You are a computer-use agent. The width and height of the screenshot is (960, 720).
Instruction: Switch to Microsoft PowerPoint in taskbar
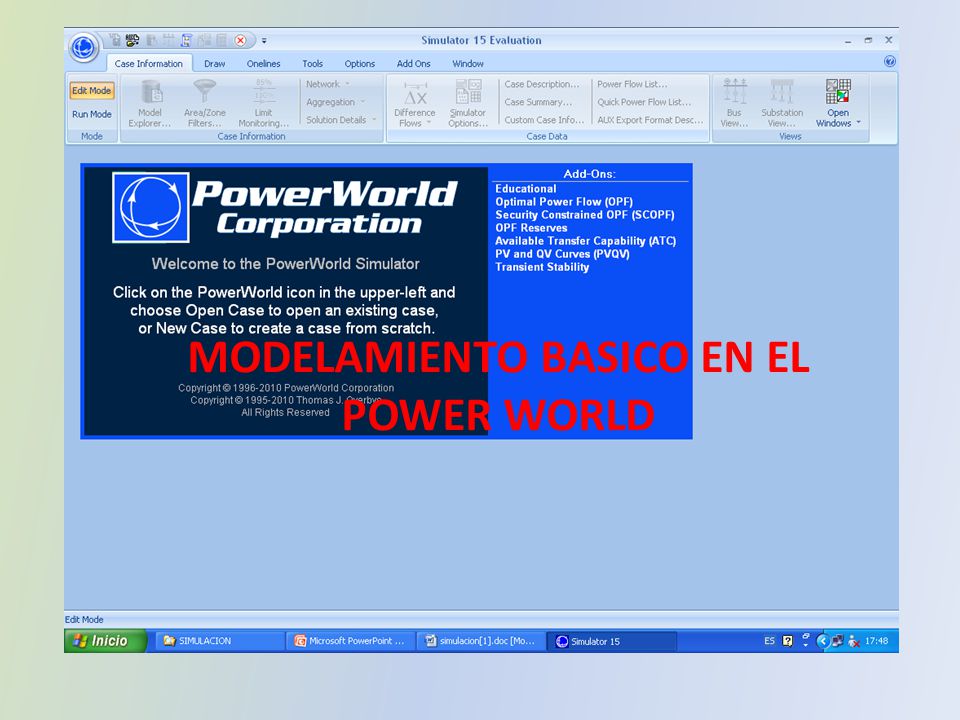tap(350, 641)
